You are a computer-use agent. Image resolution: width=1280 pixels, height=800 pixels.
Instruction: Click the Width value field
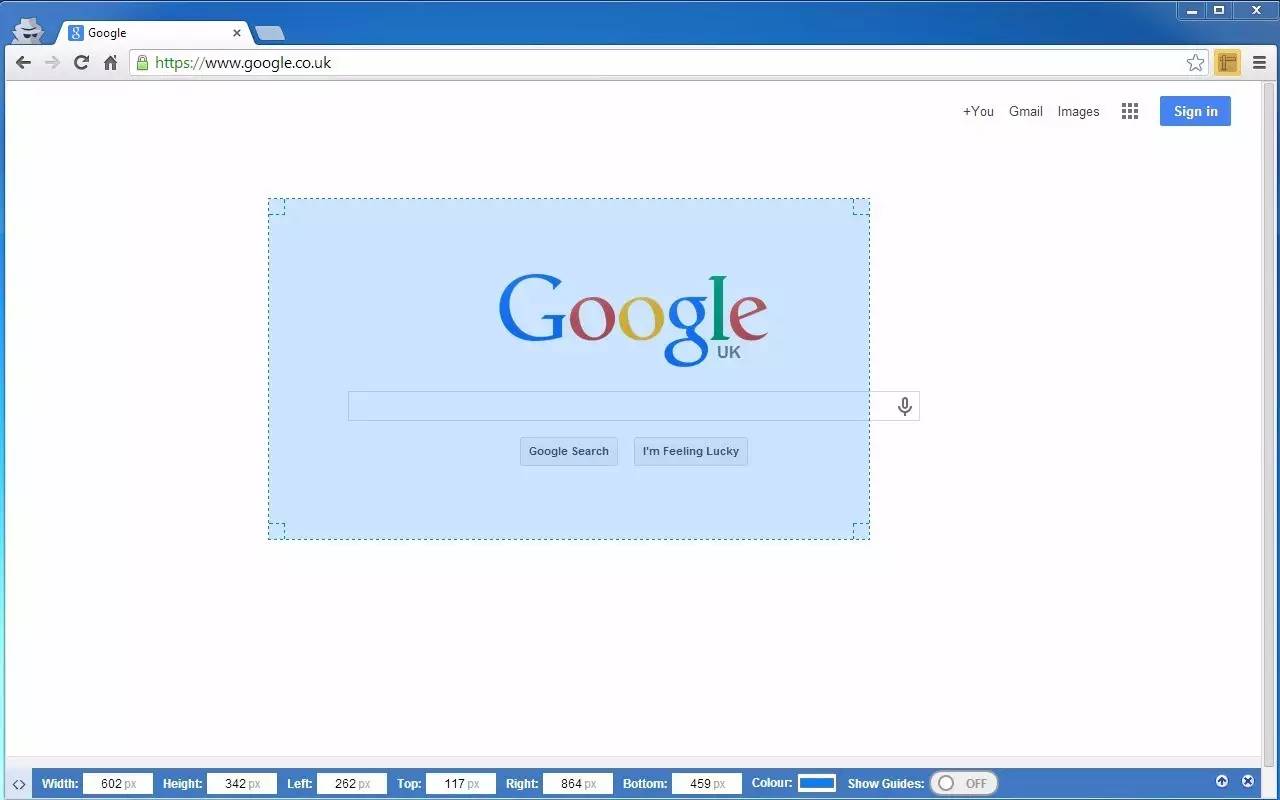point(118,783)
